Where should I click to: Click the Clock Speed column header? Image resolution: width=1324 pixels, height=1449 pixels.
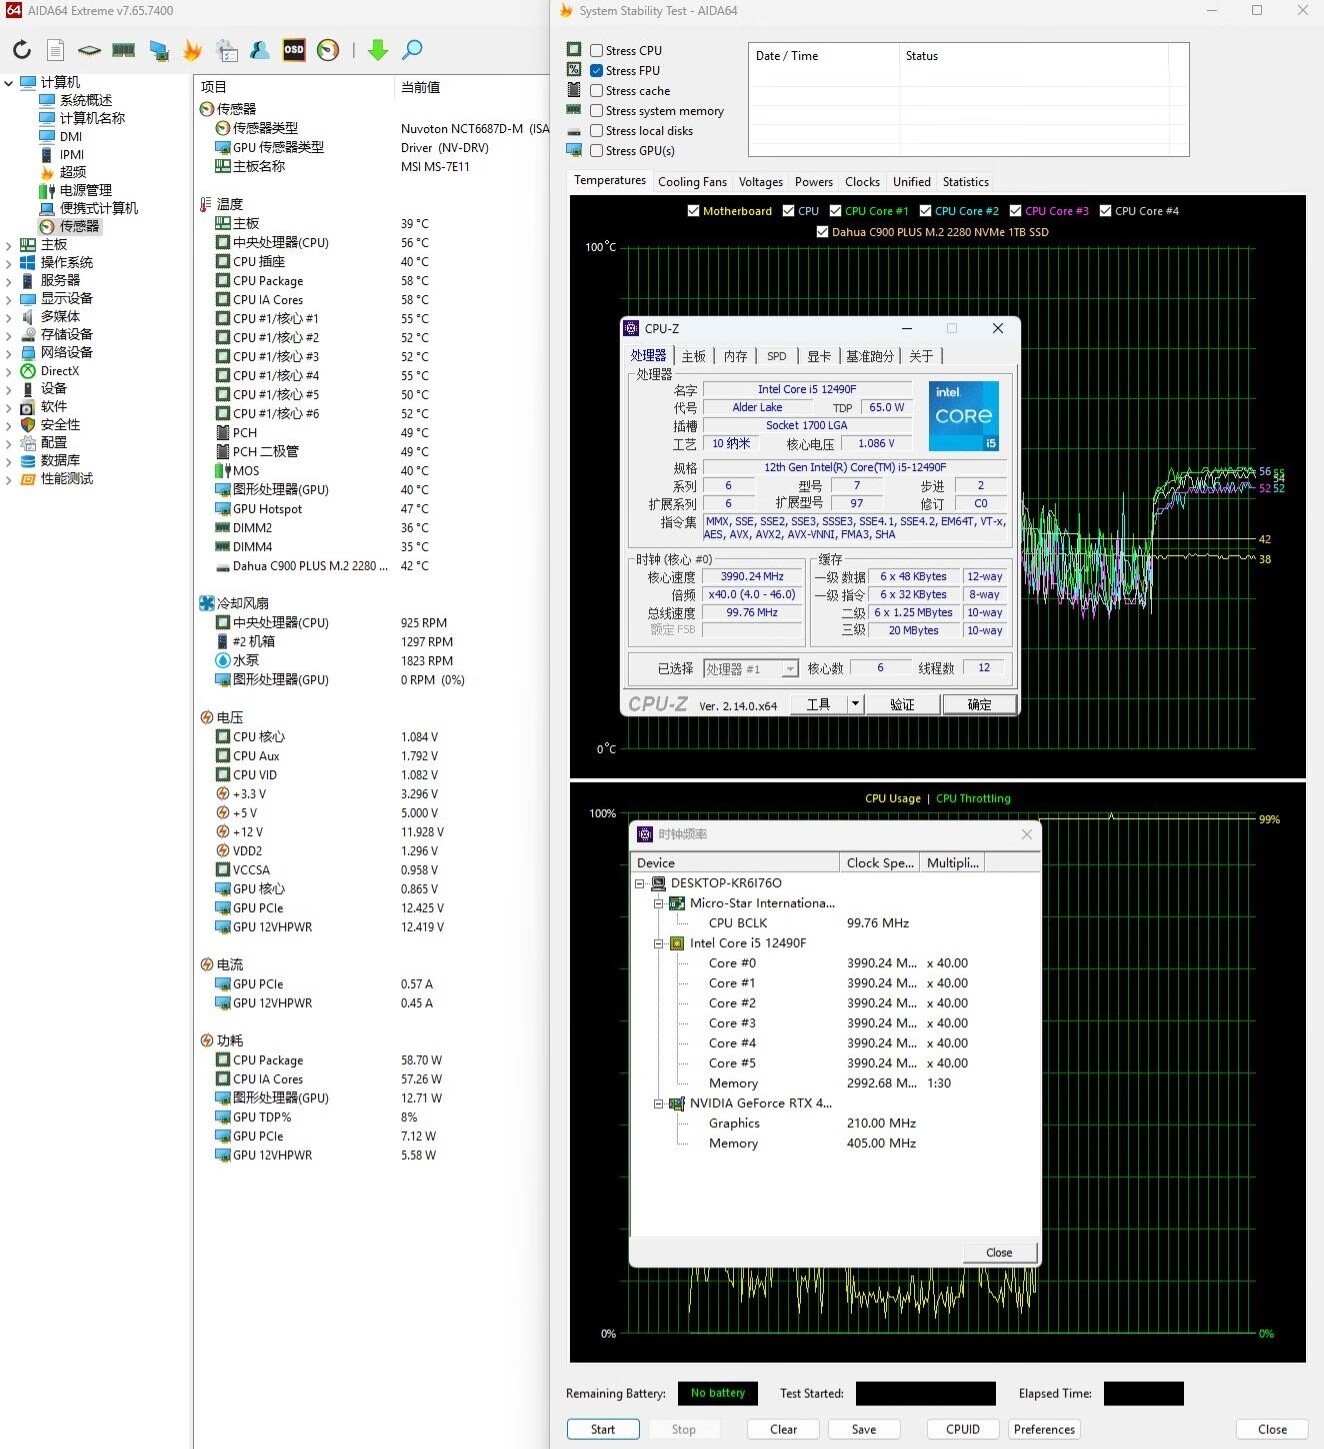(881, 863)
